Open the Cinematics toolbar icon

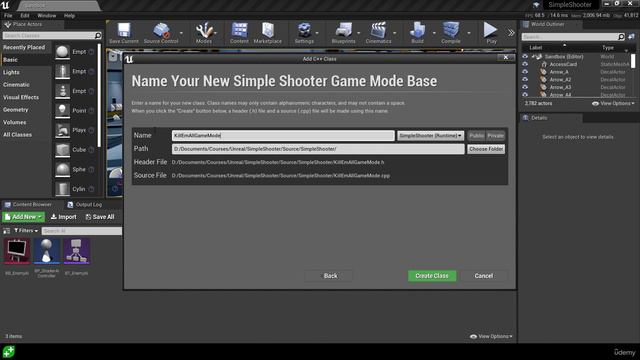[x=378, y=33]
